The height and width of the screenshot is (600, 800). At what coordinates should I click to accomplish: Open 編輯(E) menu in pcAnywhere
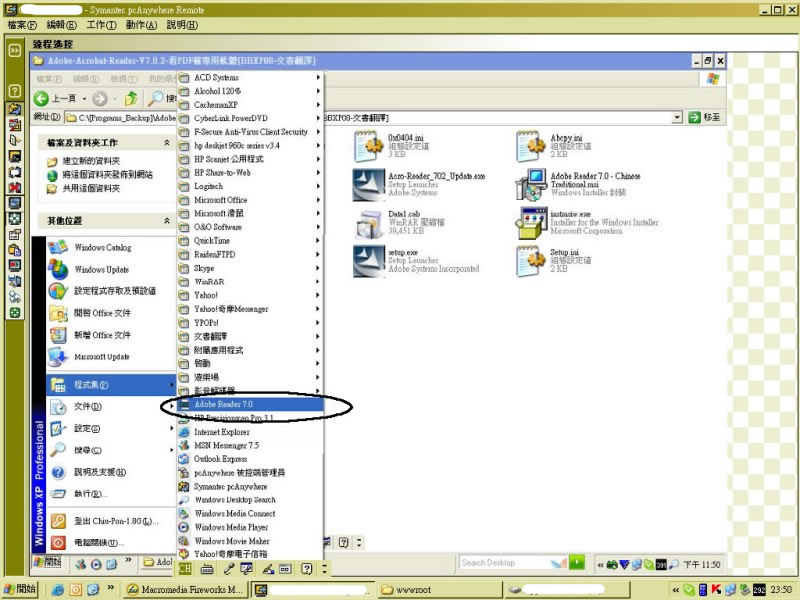point(61,25)
